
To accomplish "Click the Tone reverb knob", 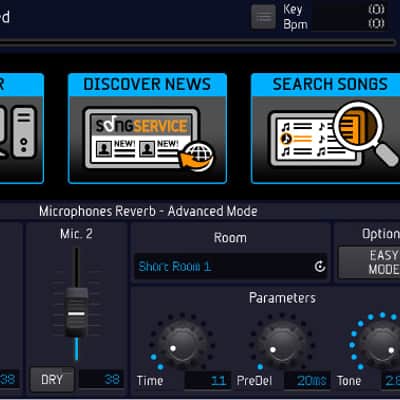I will [x=380, y=343].
